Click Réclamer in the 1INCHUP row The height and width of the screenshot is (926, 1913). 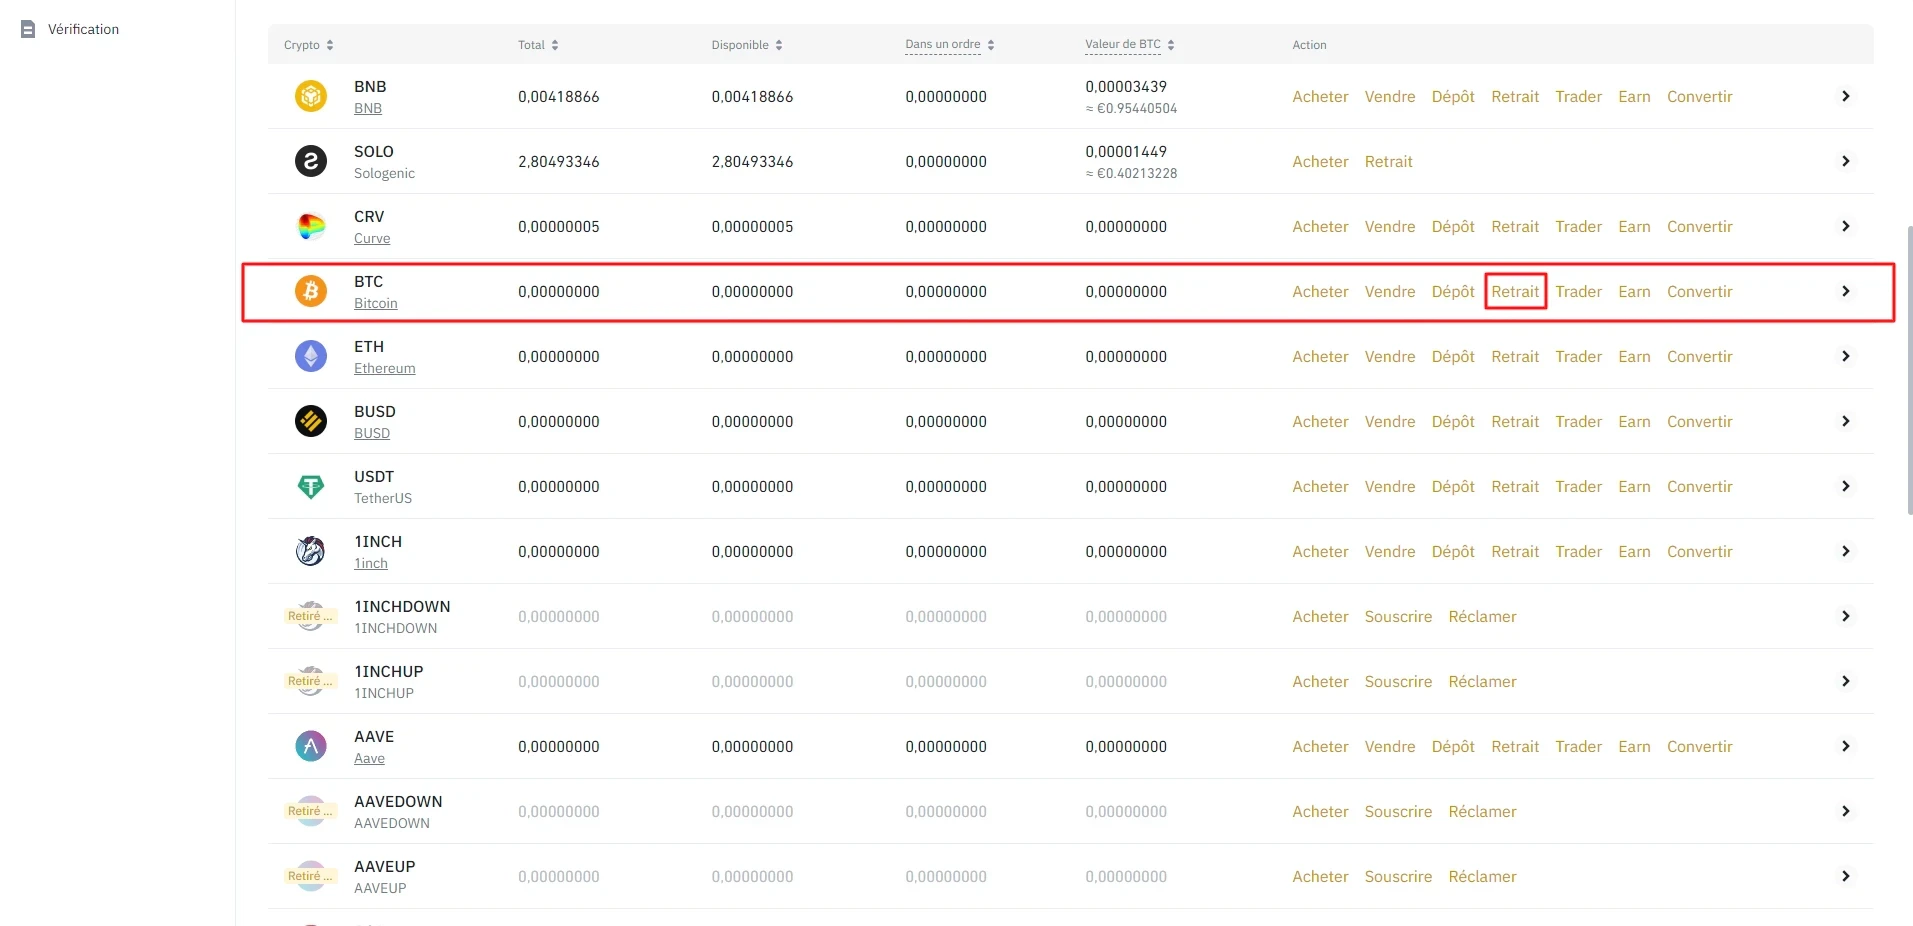pos(1482,681)
